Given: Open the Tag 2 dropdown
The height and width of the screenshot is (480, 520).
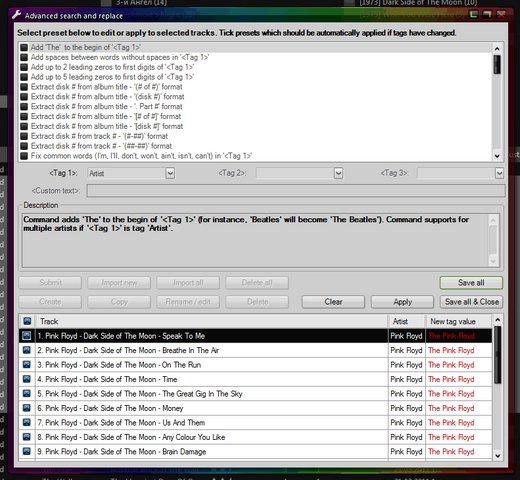Looking at the screenshot, I should click(x=338, y=173).
